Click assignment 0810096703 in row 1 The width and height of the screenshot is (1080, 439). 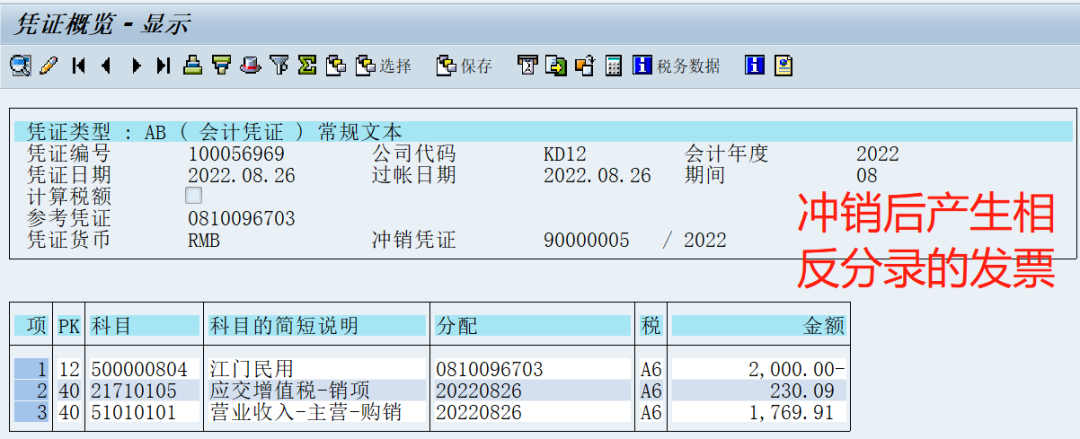pos(489,369)
